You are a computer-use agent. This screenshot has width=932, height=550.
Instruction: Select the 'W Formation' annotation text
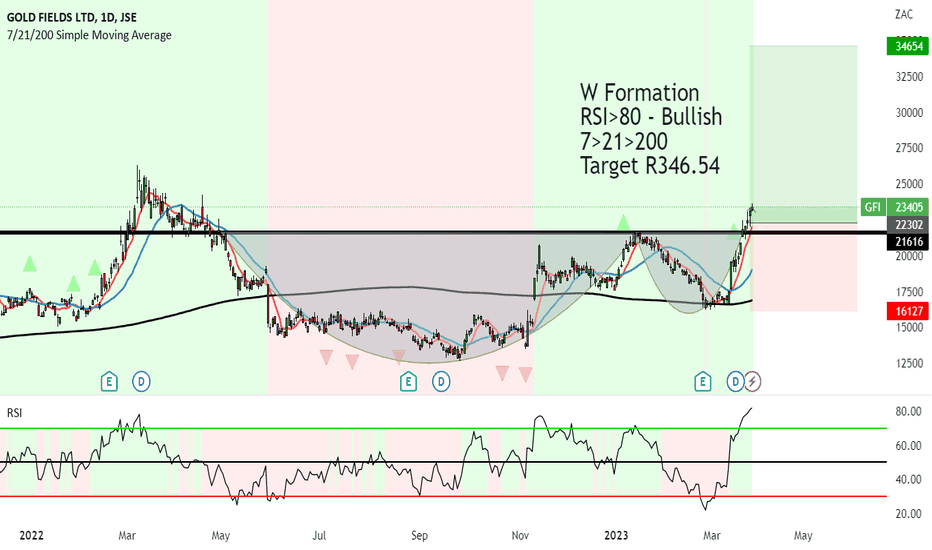pyautogui.click(x=640, y=93)
